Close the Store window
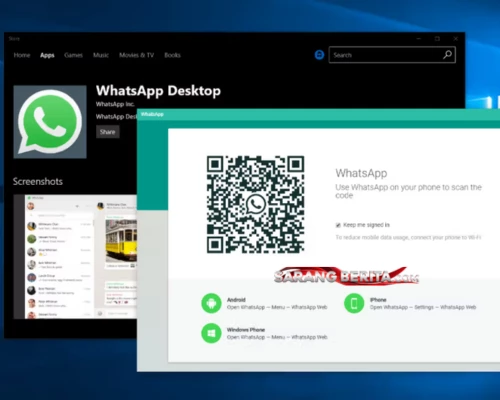The width and height of the screenshot is (500, 400). point(456,39)
